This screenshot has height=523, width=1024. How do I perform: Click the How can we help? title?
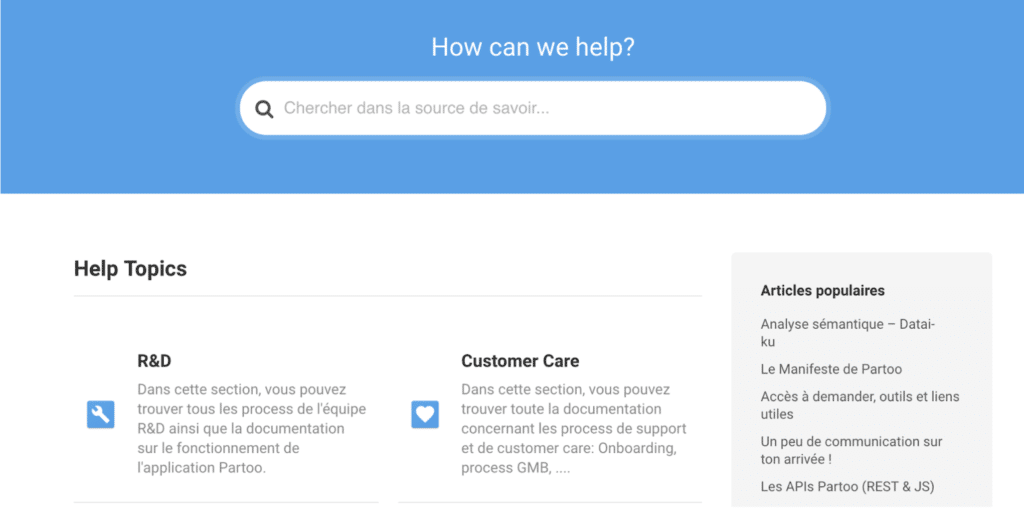pyautogui.click(x=533, y=47)
